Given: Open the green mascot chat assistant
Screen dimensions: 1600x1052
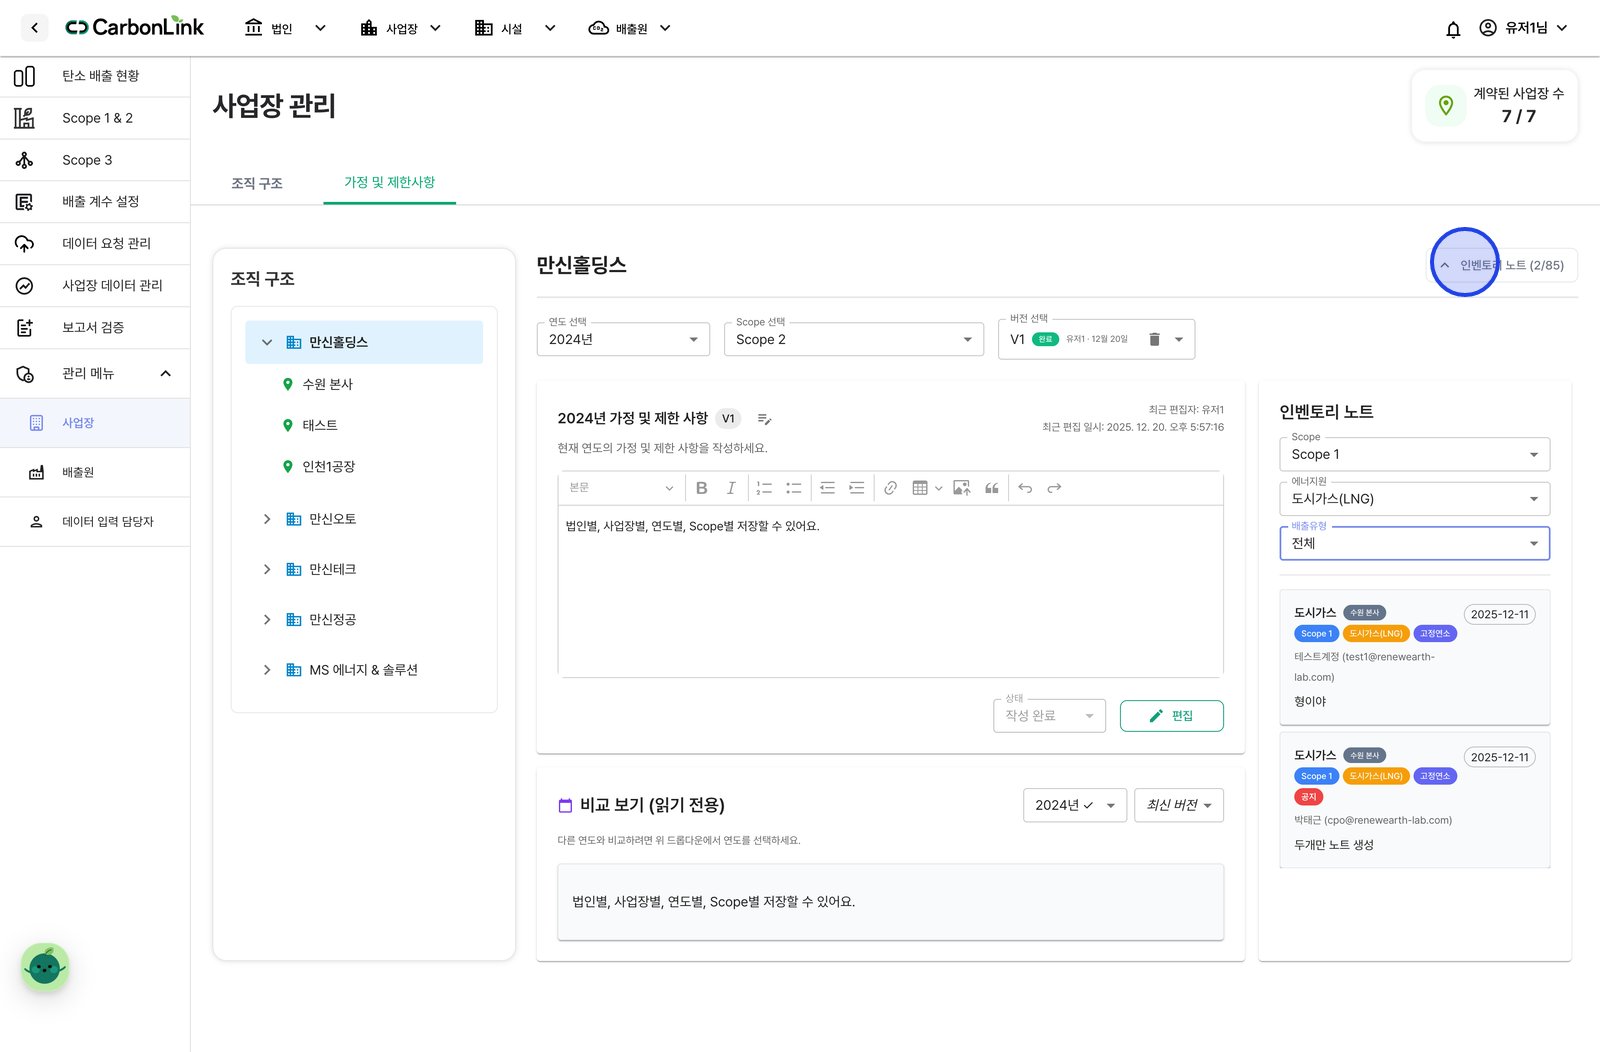Looking at the screenshot, I should (x=45, y=967).
